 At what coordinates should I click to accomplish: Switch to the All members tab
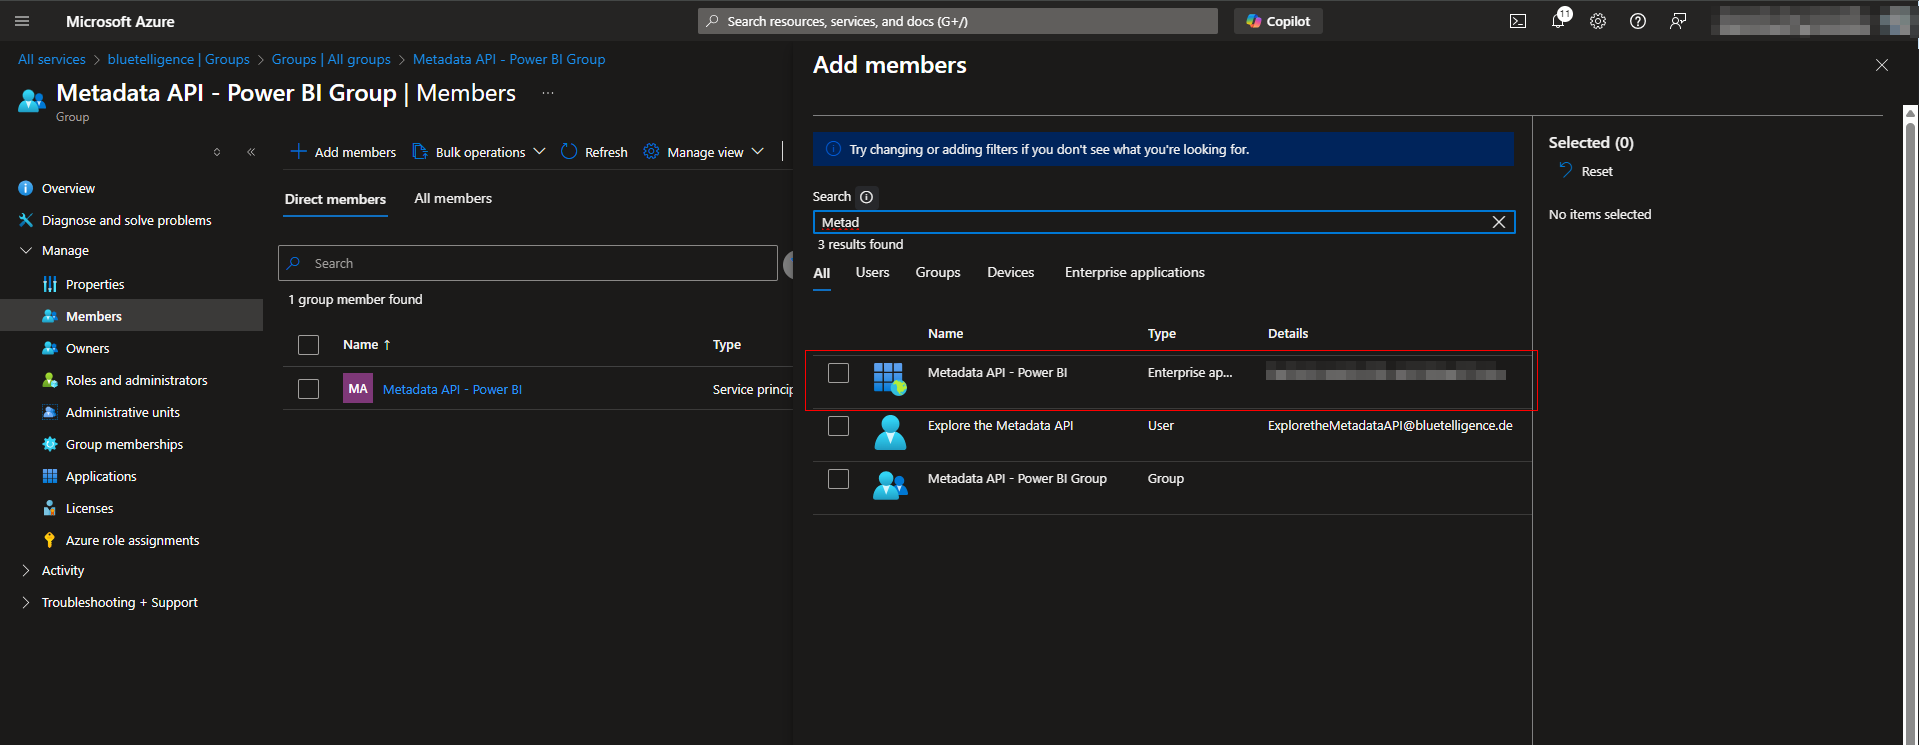(453, 198)
